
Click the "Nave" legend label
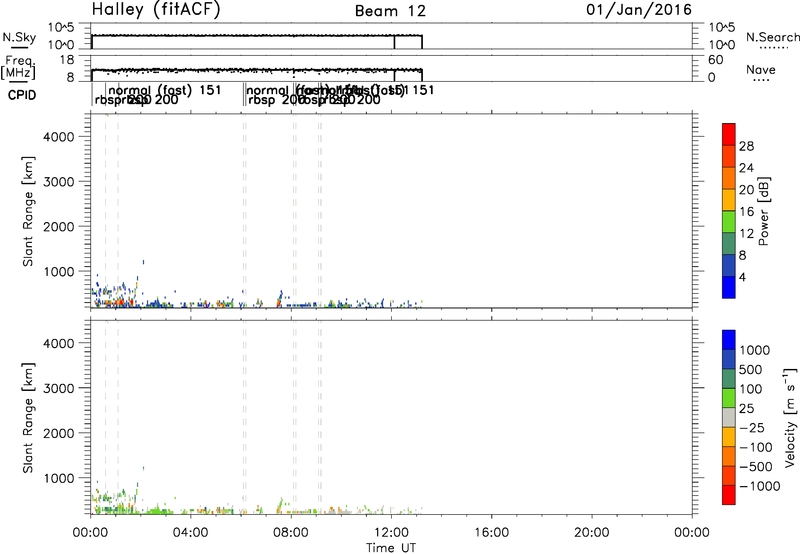[x=761, y=69]
